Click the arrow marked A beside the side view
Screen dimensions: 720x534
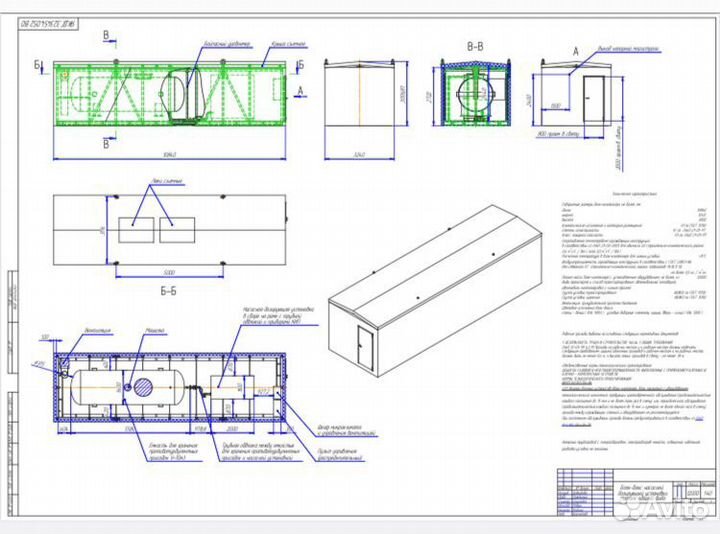pyautogui.click(x=298, y=90)
